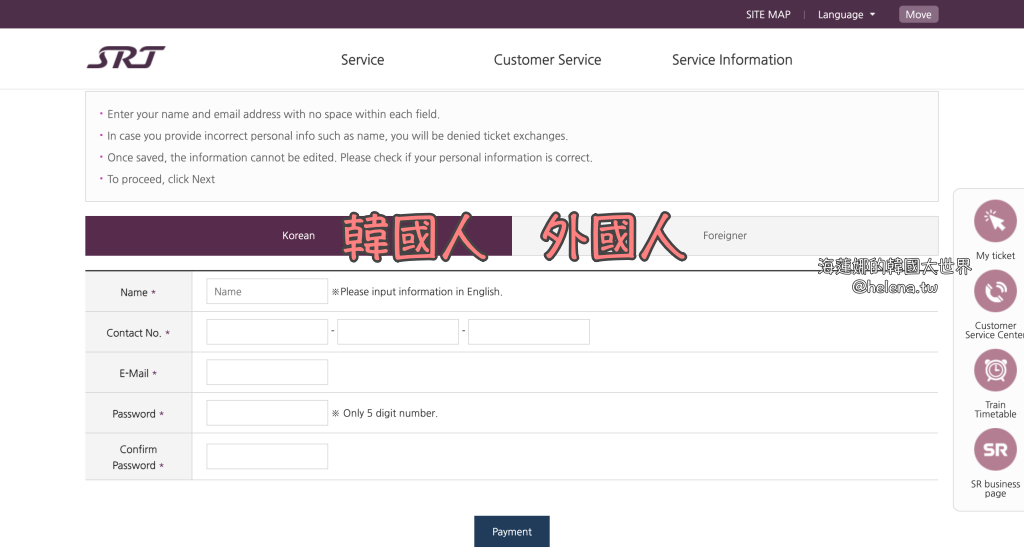
Task: Click the middle Contact No. field
Action: coord(398,332)
